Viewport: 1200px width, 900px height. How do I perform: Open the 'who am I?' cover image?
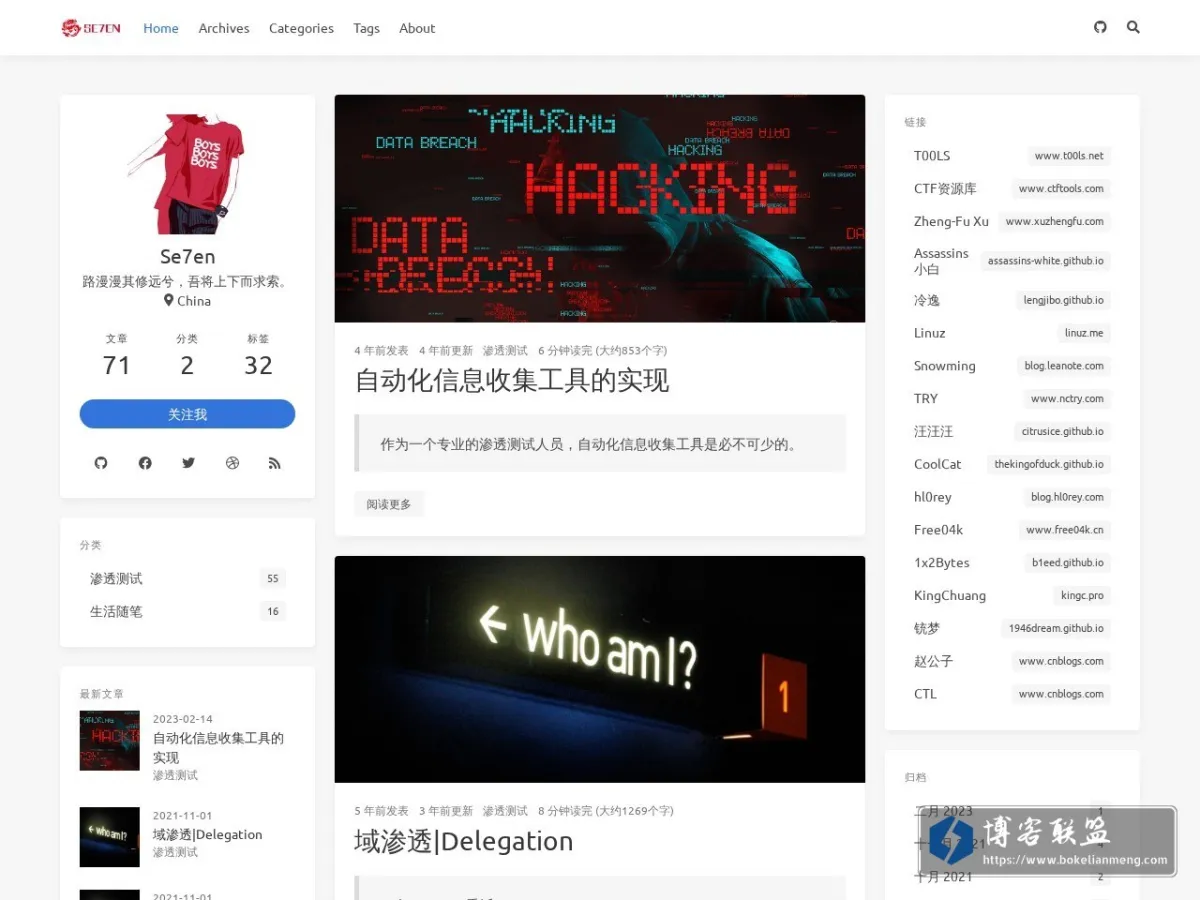[600, 669]
